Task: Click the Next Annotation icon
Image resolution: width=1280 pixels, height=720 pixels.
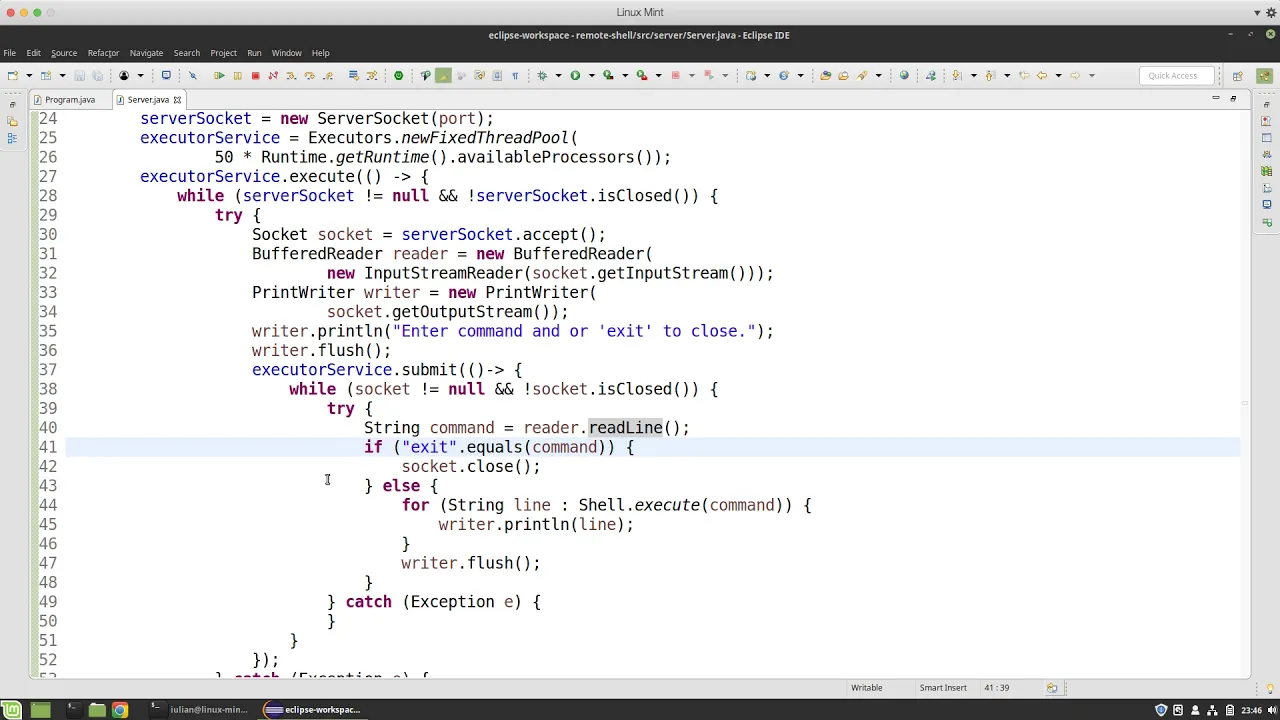Action: pyautogui.click(x=955, y=75)
